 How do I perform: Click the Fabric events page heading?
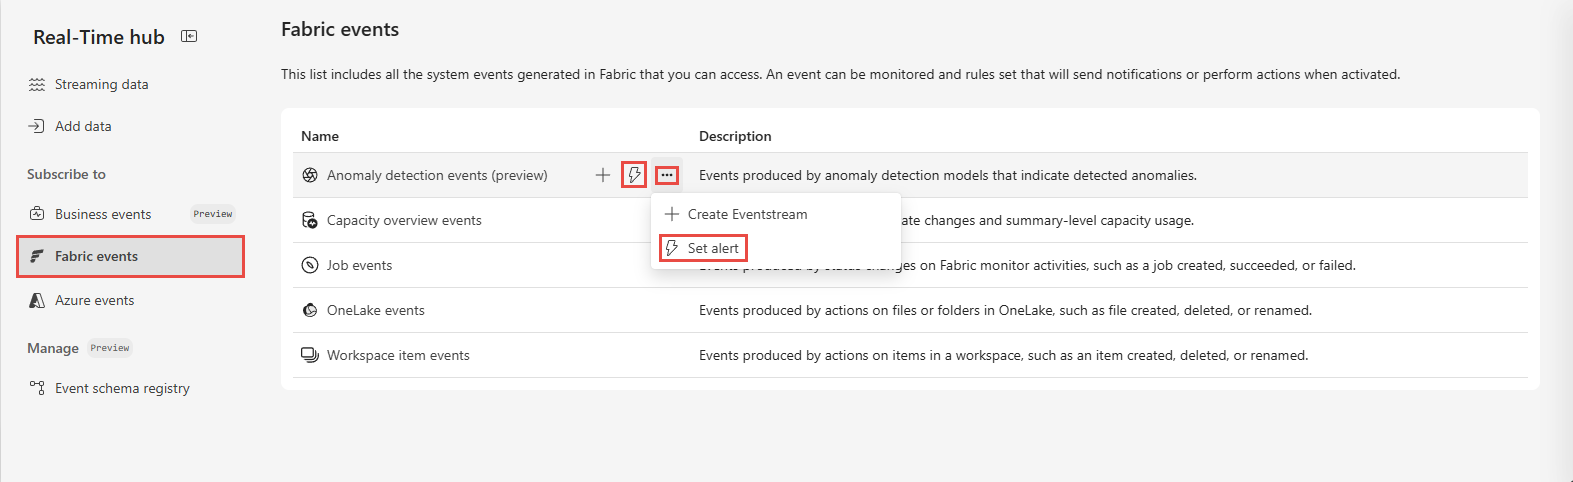click(x=340, y=29)
